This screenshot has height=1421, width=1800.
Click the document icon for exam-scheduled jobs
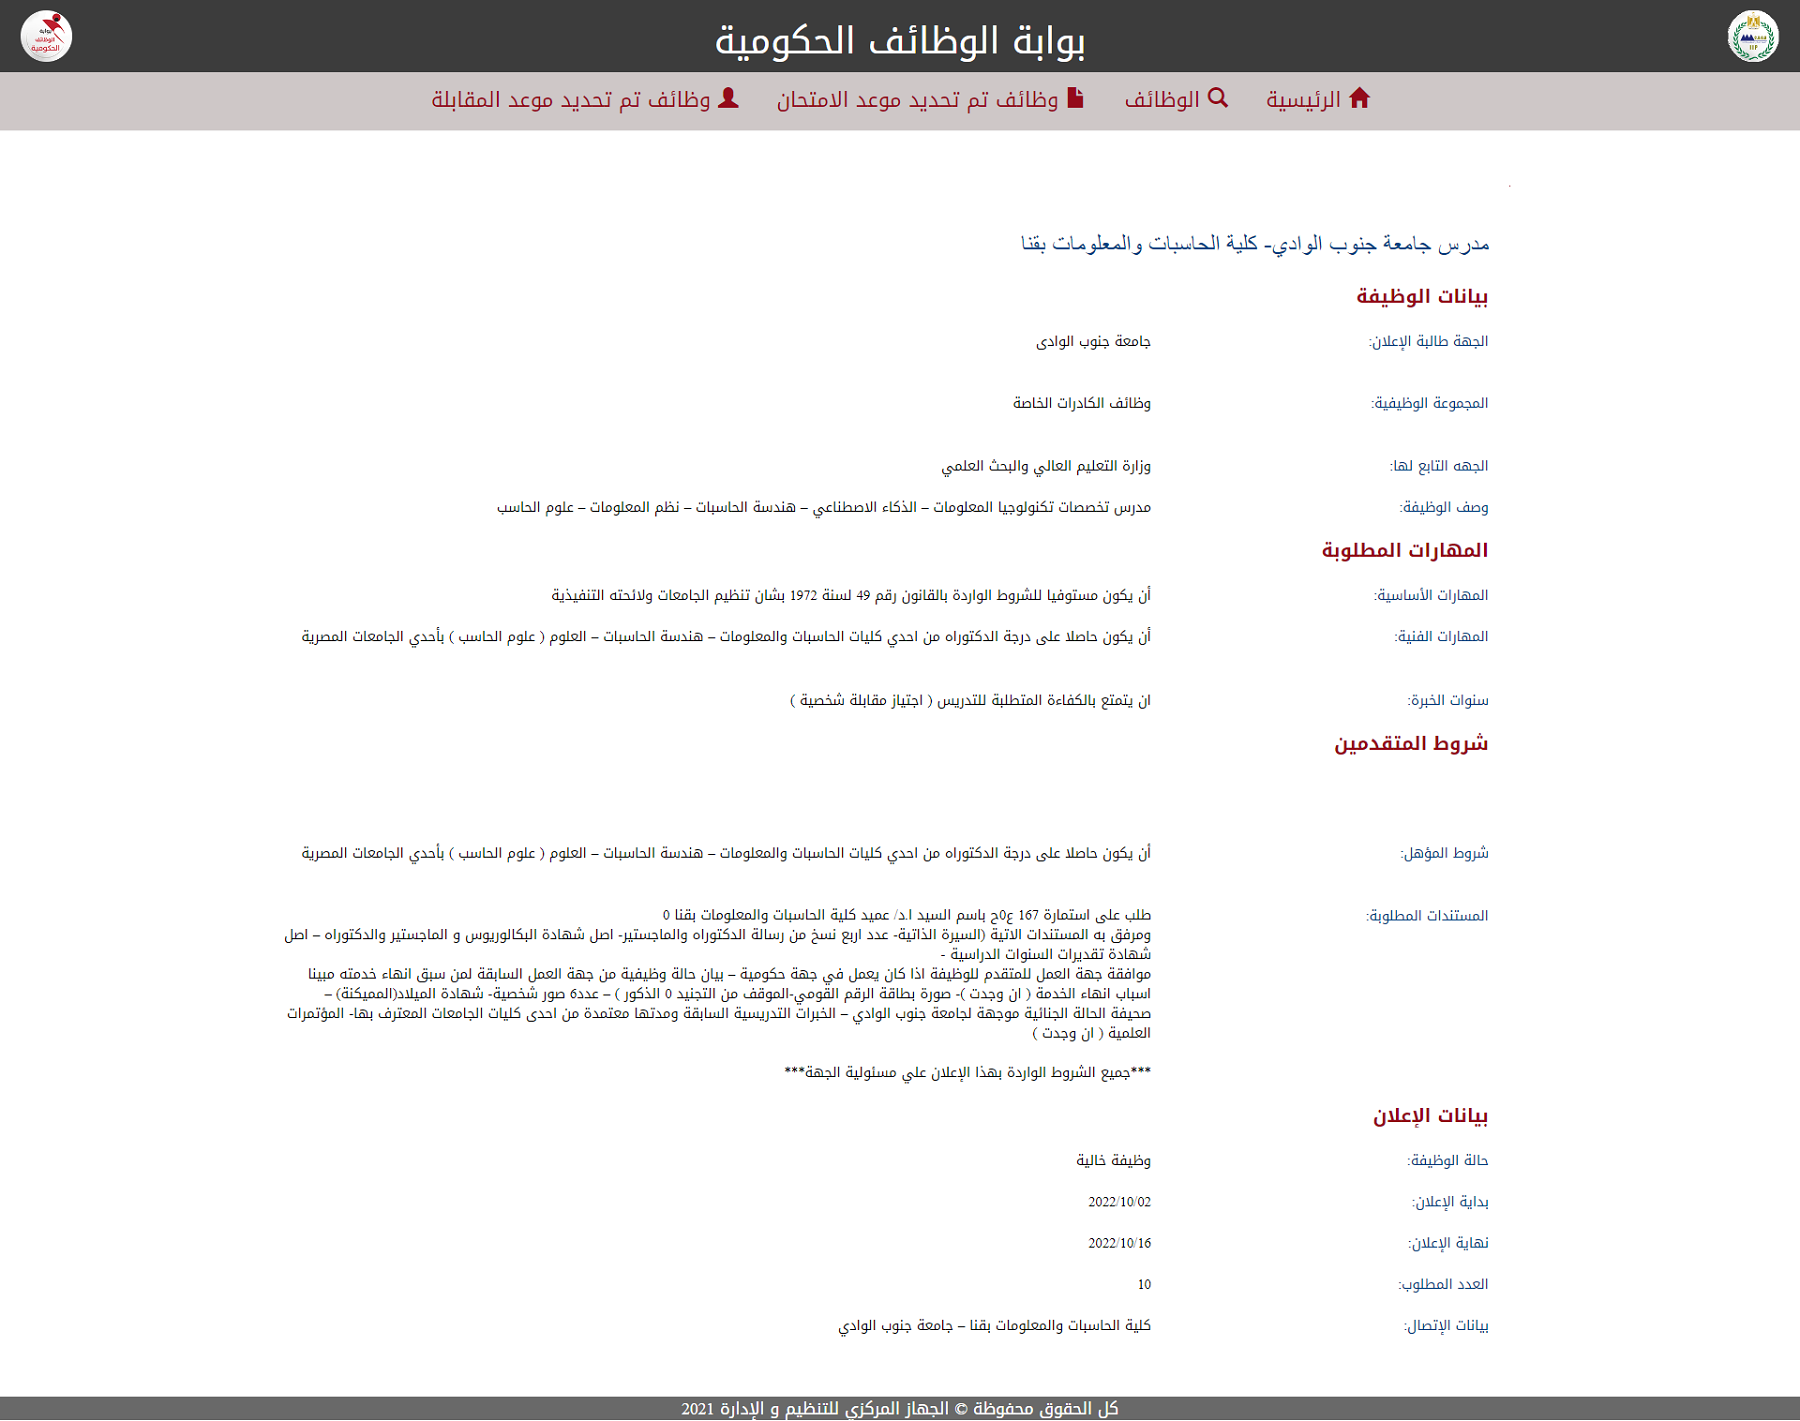point(1075,98)
